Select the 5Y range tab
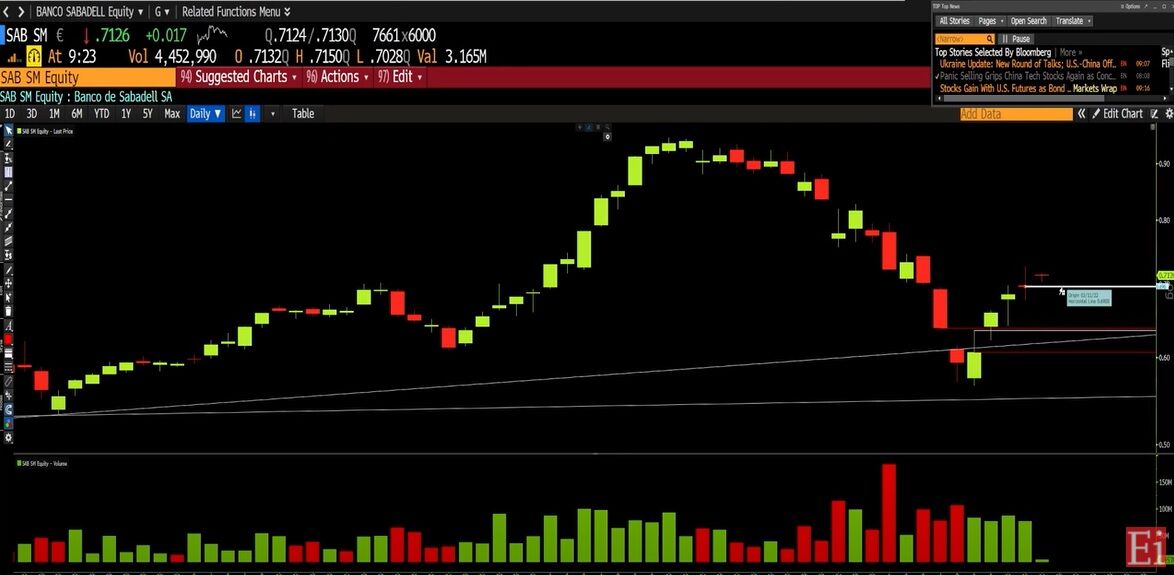Image resolution: width=1174 pixels, height=575 pixels. [147, 114]
